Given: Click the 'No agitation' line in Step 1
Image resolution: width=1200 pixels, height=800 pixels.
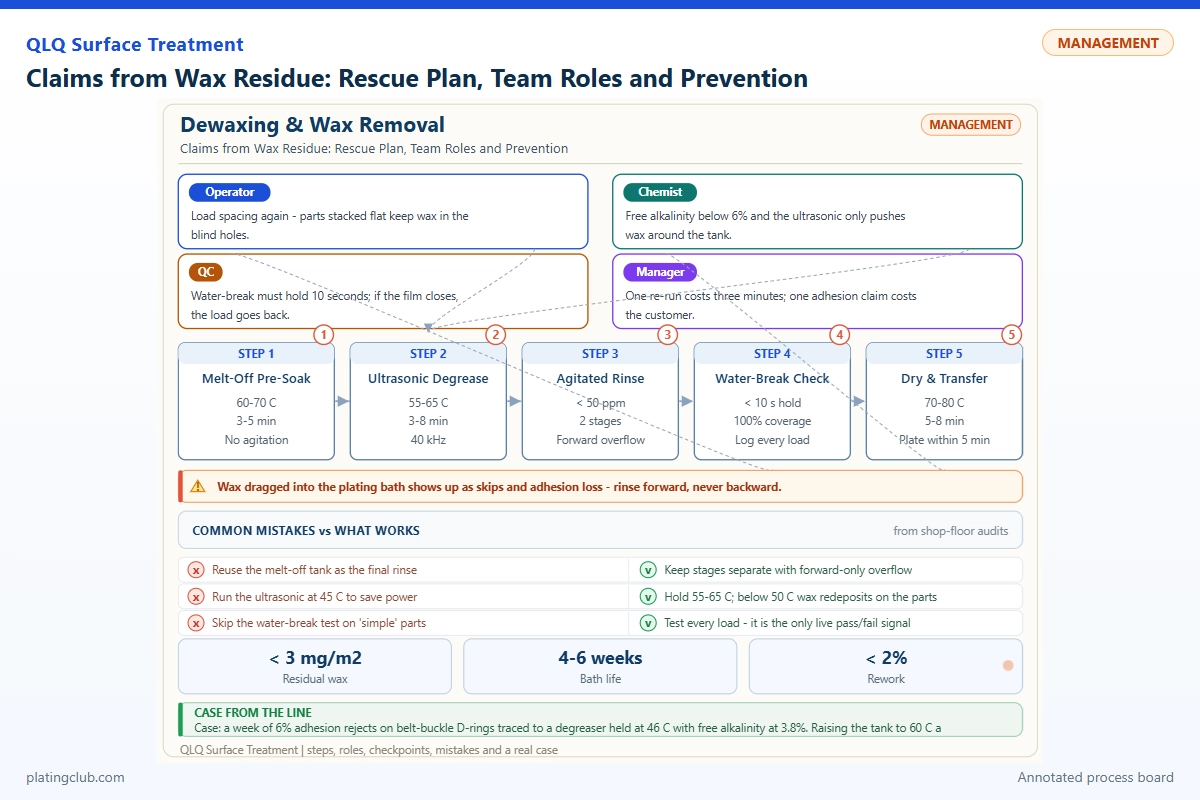Looking at the screenshot, I should tap(257, 440).
